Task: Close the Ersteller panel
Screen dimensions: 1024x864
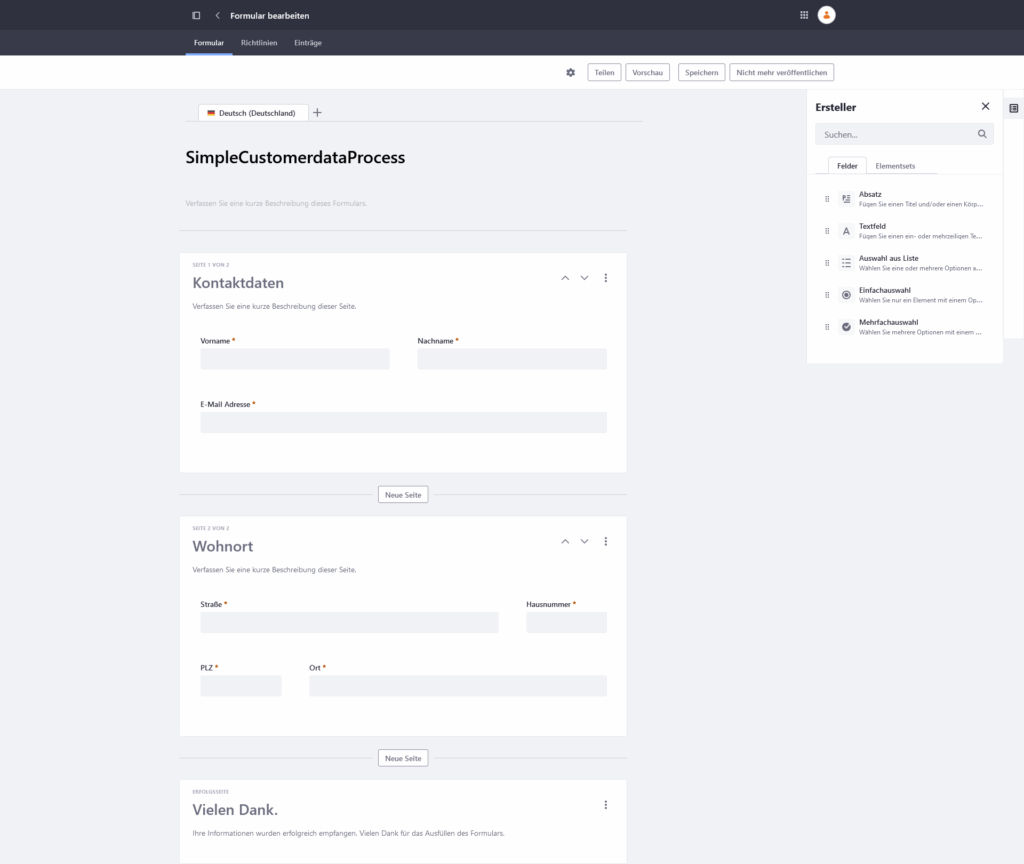Action: [985, 106]
